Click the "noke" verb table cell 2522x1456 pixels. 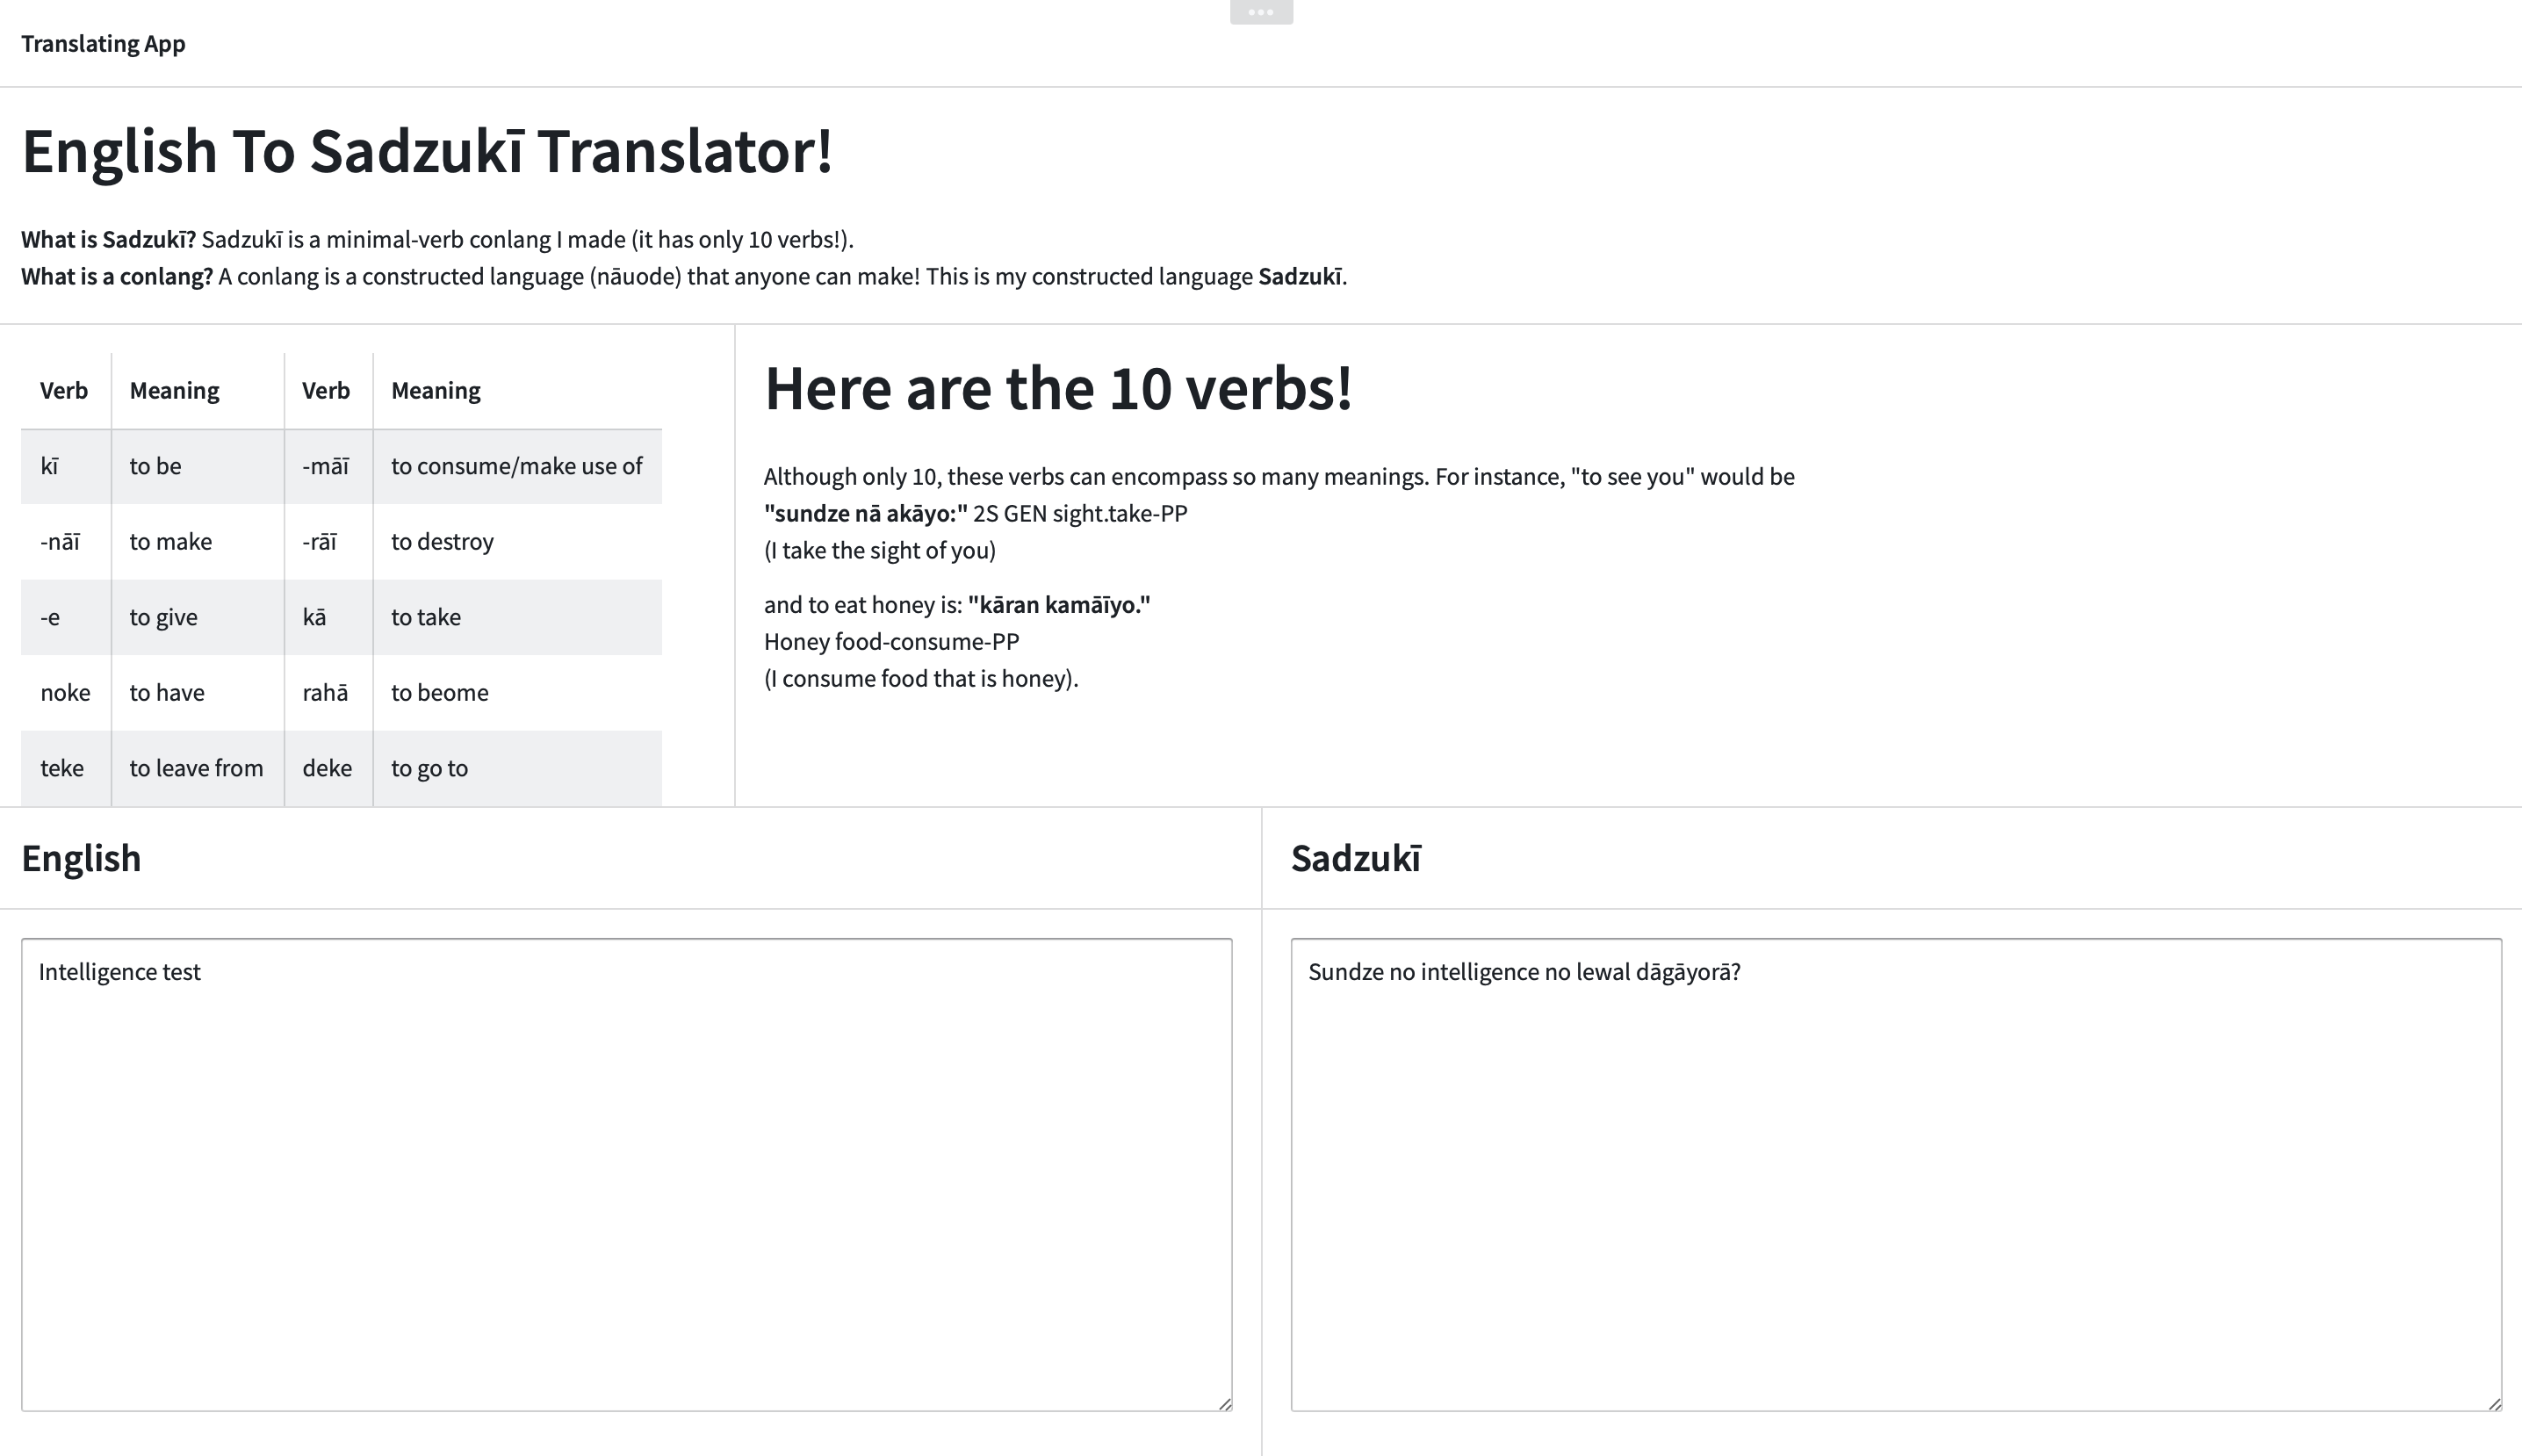coord(65,693)
